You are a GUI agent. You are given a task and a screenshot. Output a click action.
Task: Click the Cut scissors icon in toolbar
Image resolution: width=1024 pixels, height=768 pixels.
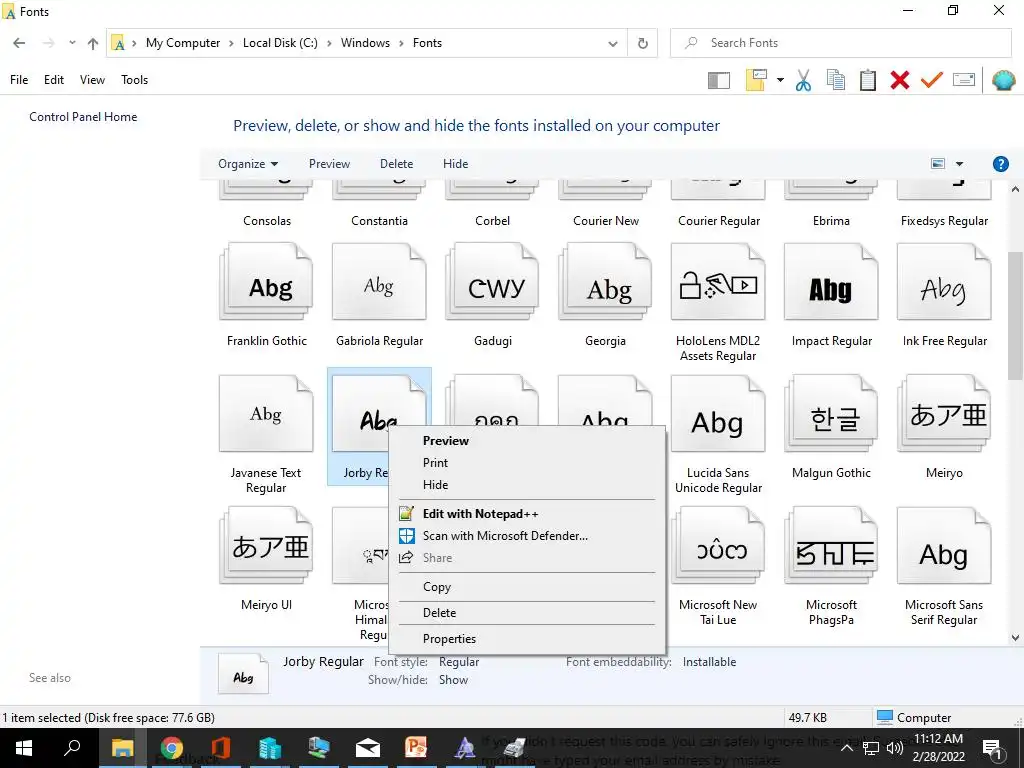tap(803, 80)
